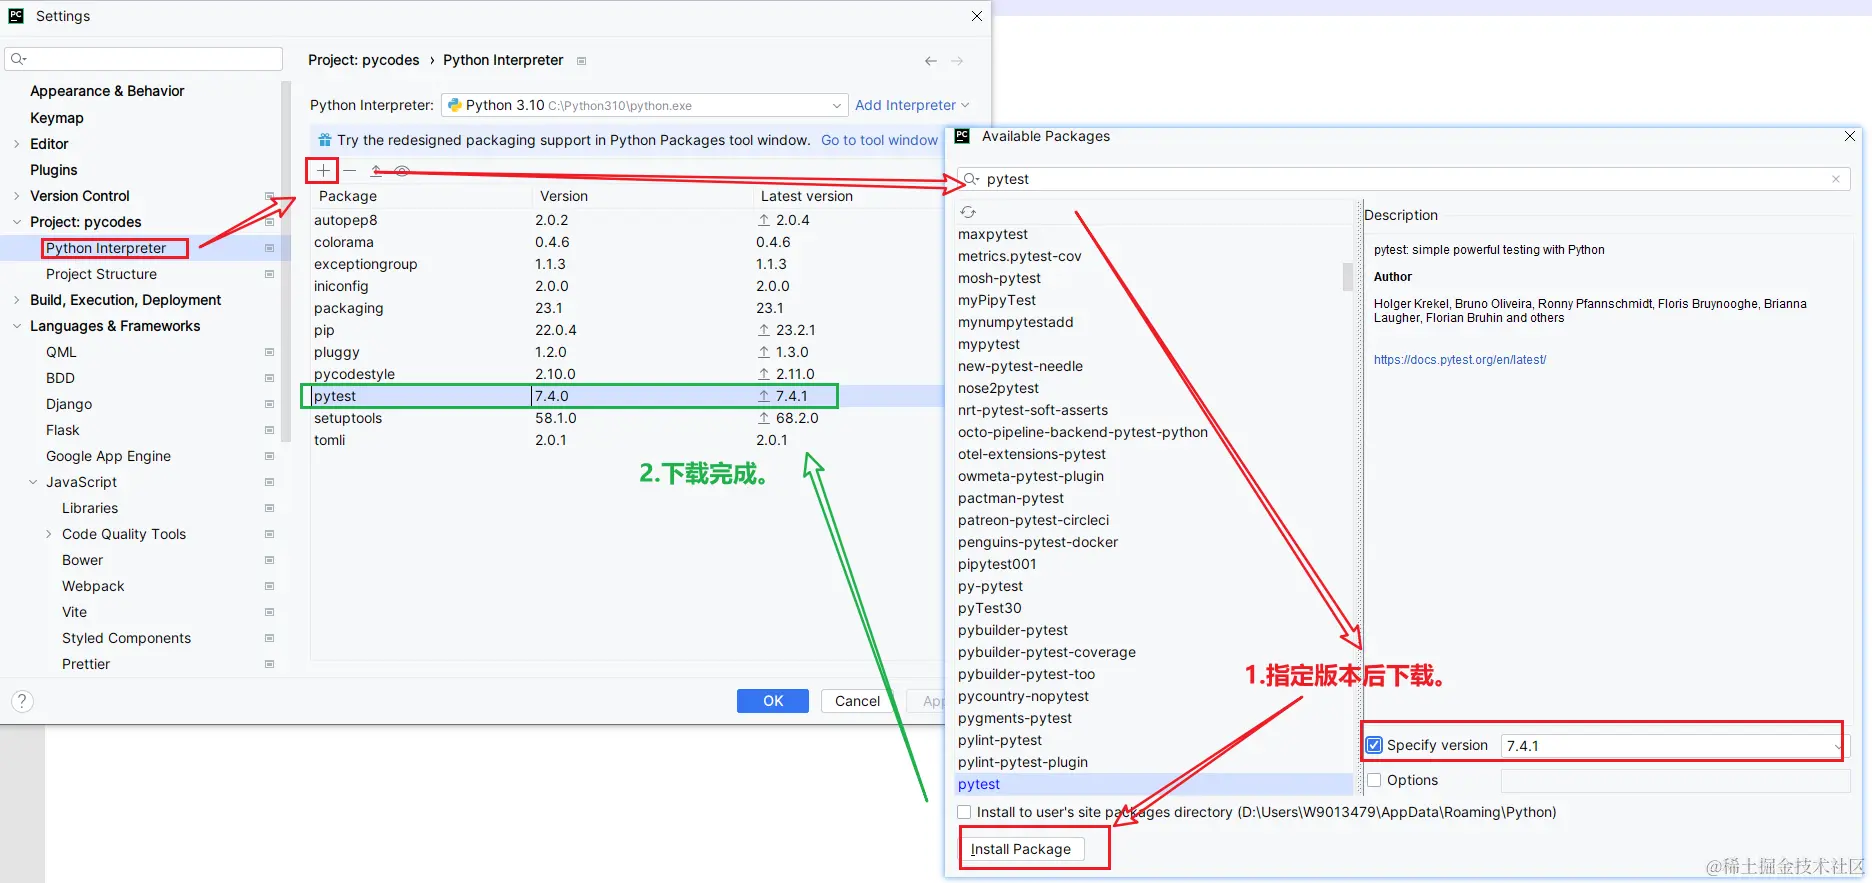This screenshot has height=883, width=1872.
Task: Check Install to user's site packages directory
Action: coord(964,812)
